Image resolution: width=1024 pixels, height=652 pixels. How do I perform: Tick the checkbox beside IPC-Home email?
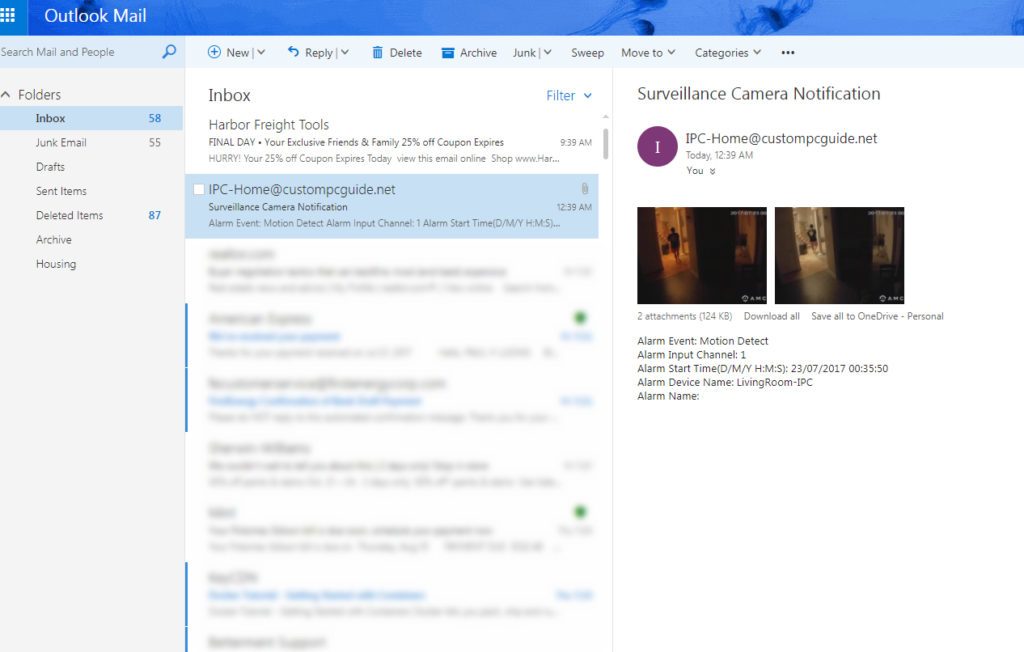tap(199, 189)
